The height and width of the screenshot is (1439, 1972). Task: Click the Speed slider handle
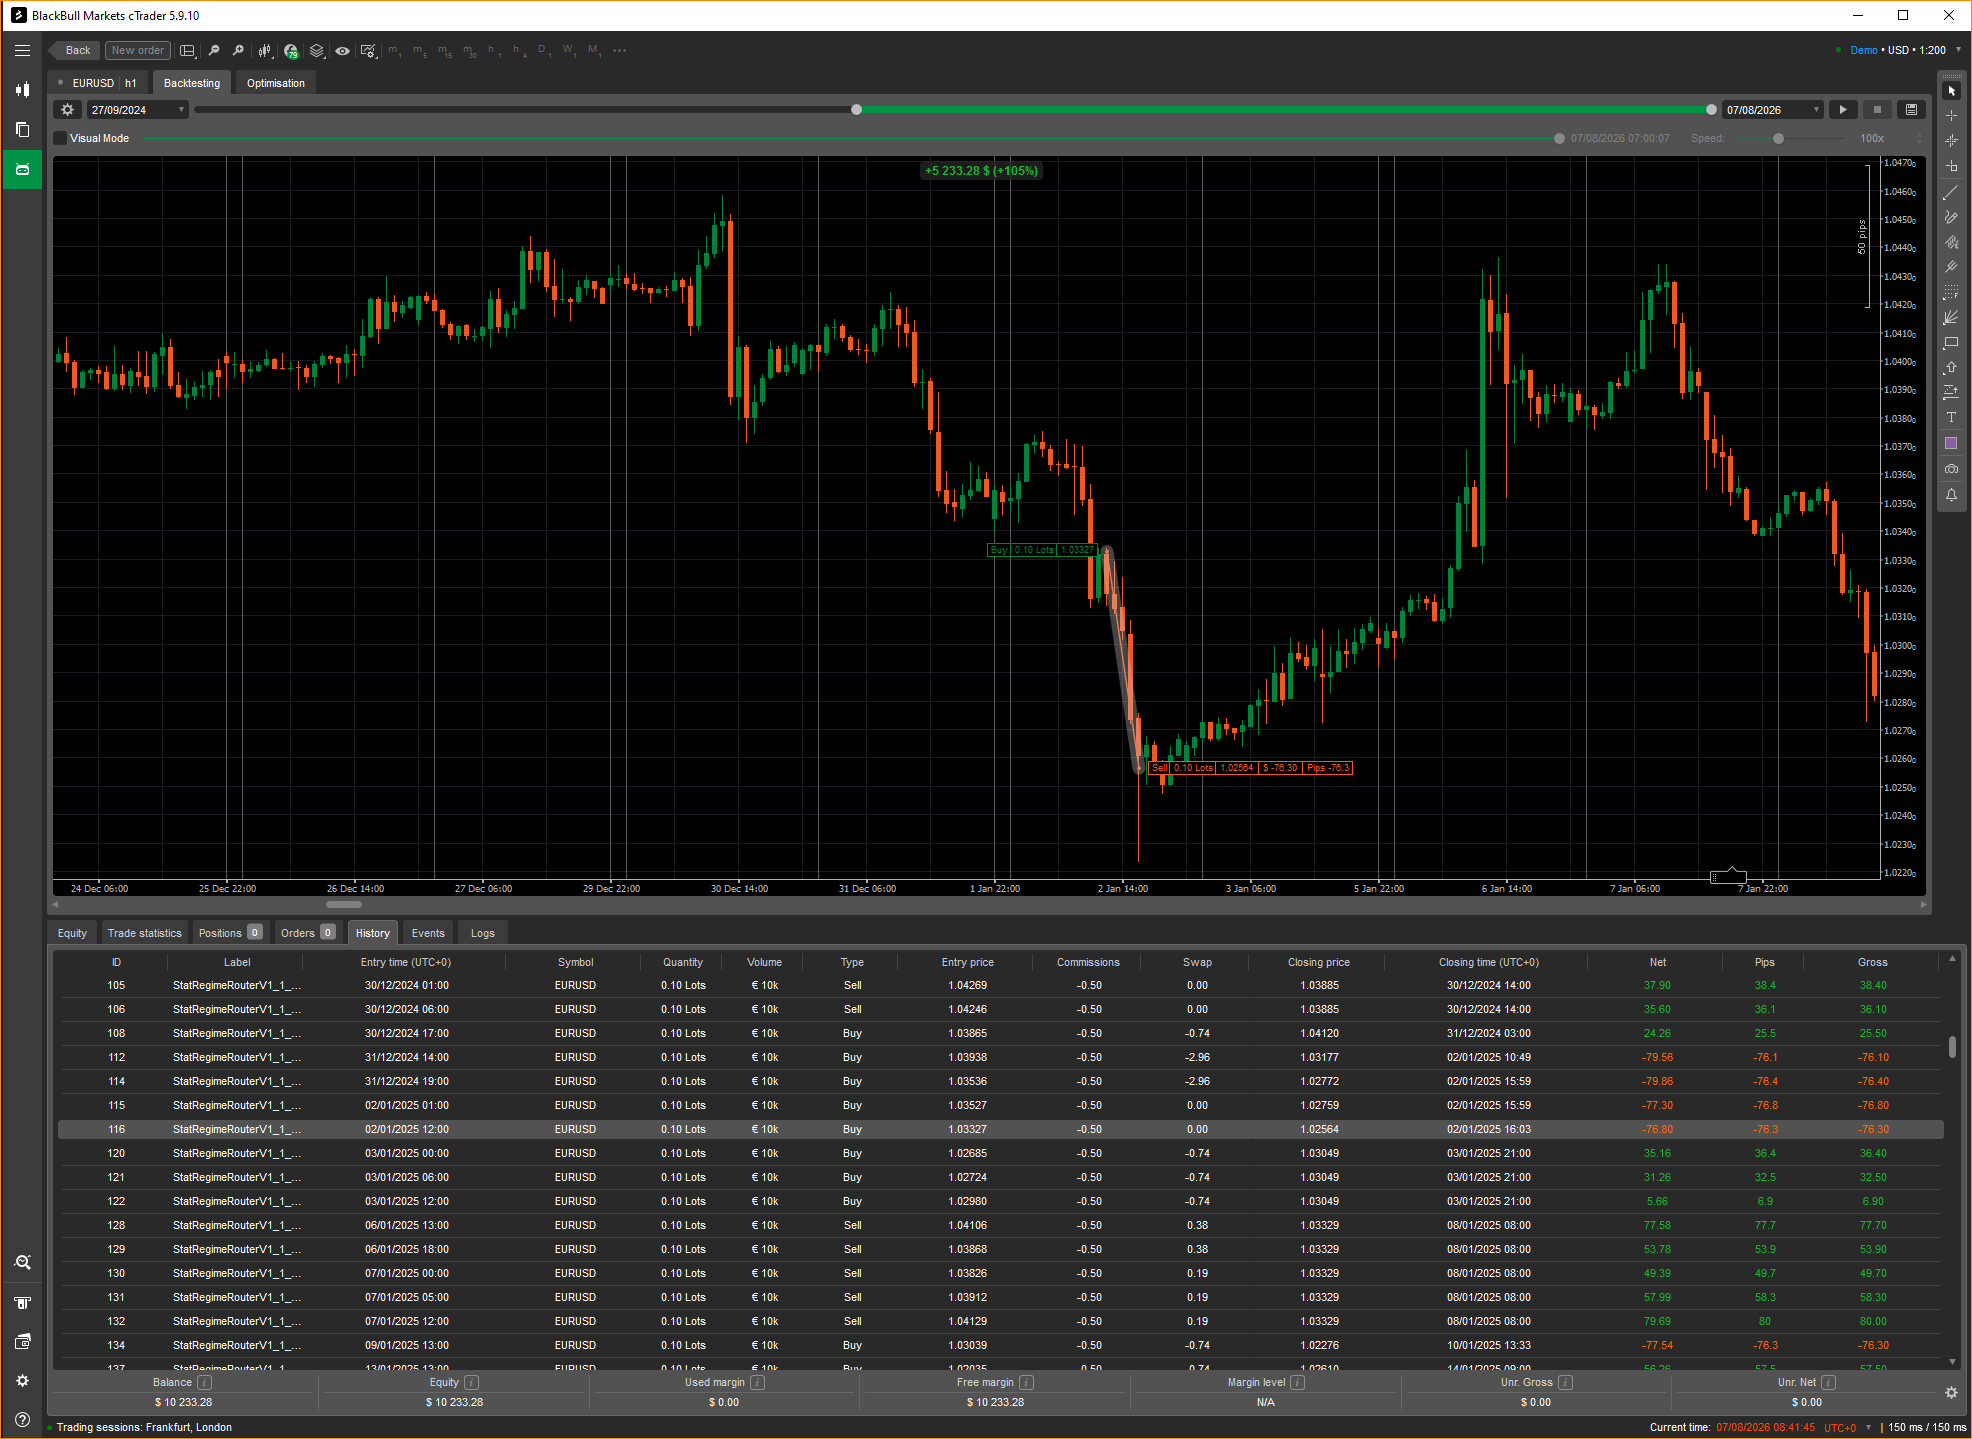1778,139
